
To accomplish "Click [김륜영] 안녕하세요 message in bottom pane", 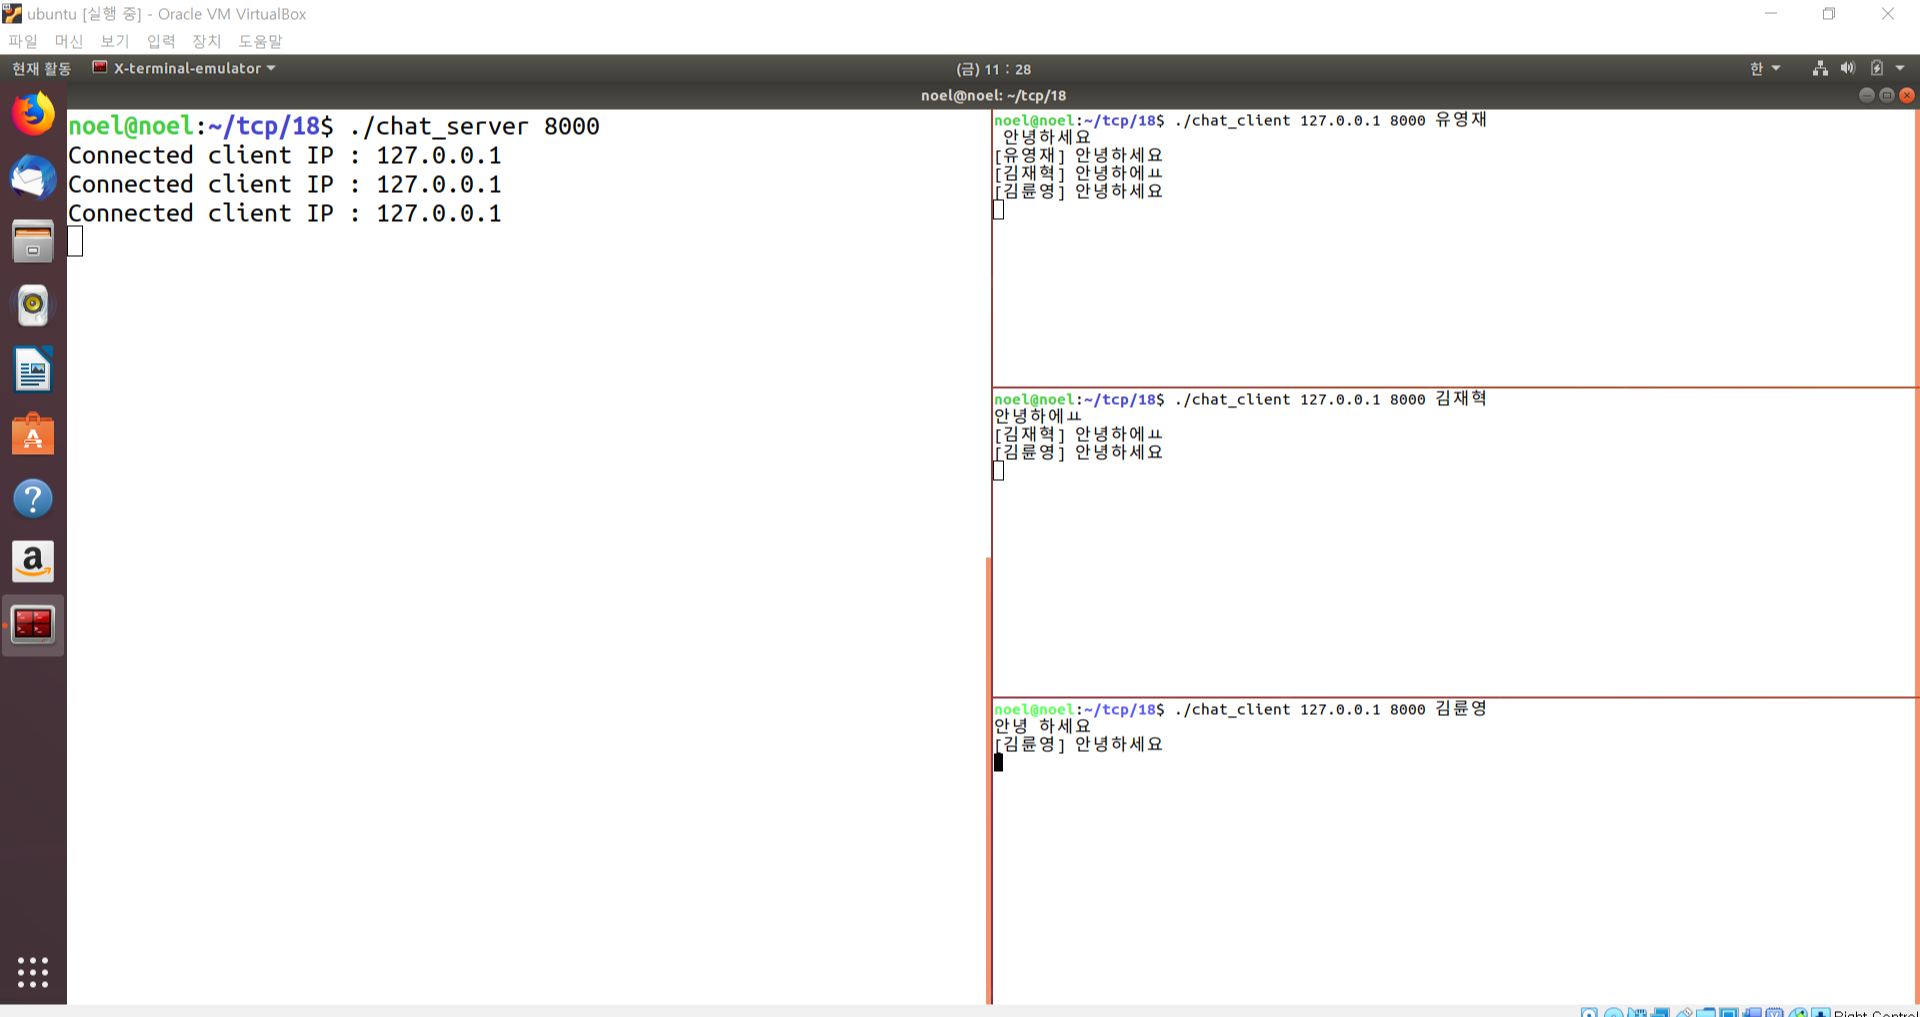I will point(1078,744).
